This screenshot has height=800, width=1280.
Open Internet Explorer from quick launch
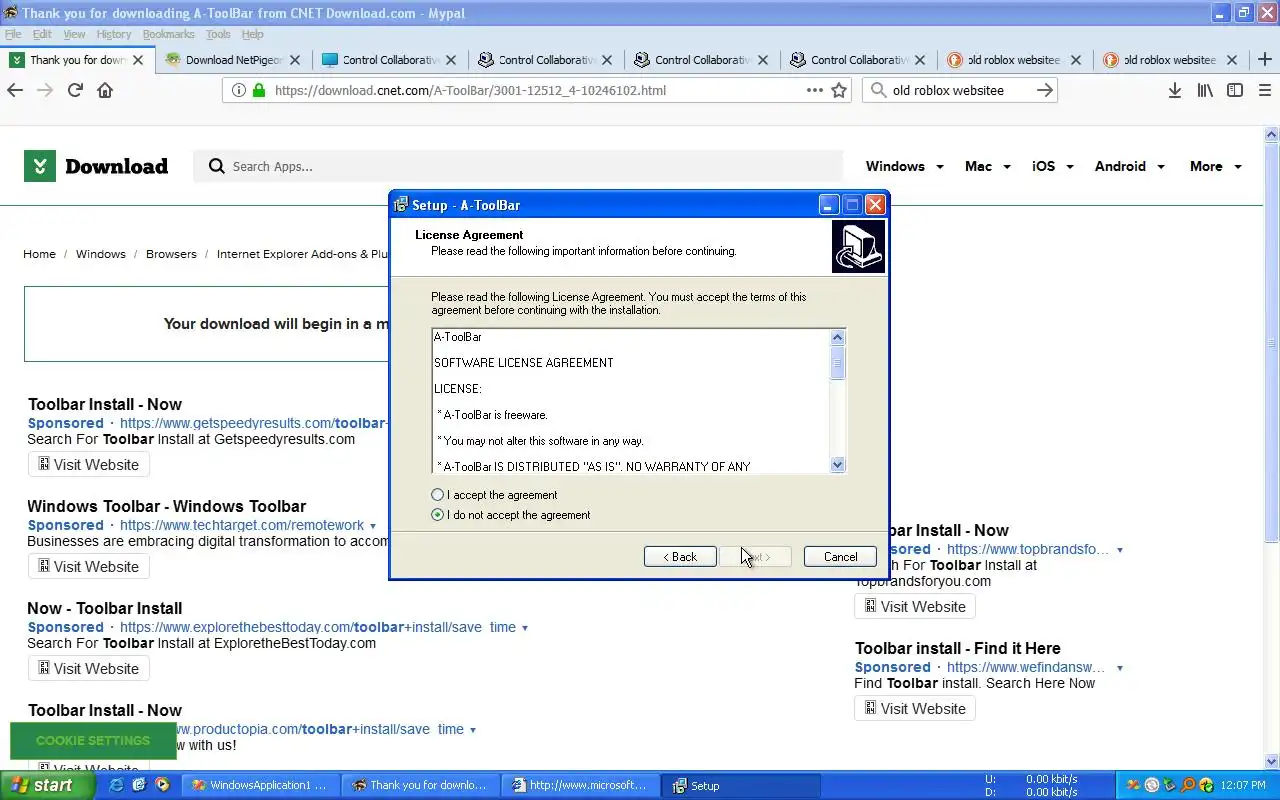(117, 785)
